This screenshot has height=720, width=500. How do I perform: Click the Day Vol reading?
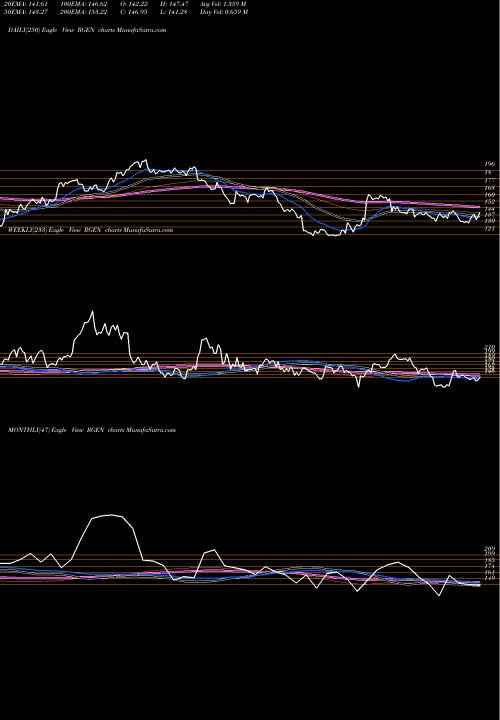pyautogui.click(x=224, y=12)
